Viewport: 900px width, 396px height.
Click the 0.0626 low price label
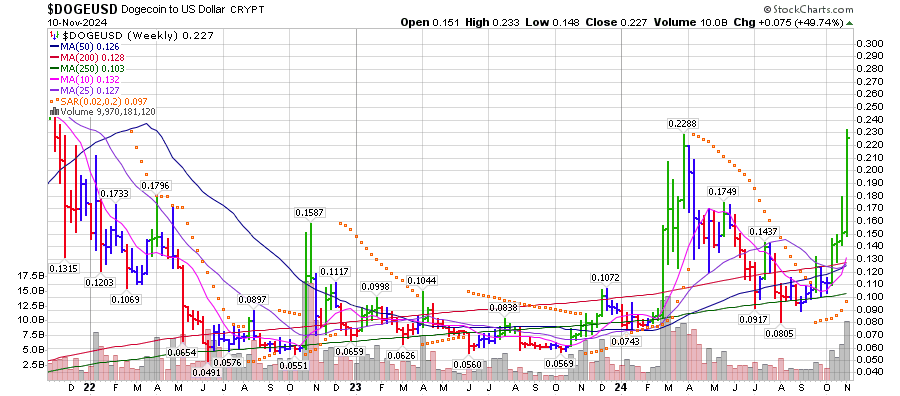point(401,356)
